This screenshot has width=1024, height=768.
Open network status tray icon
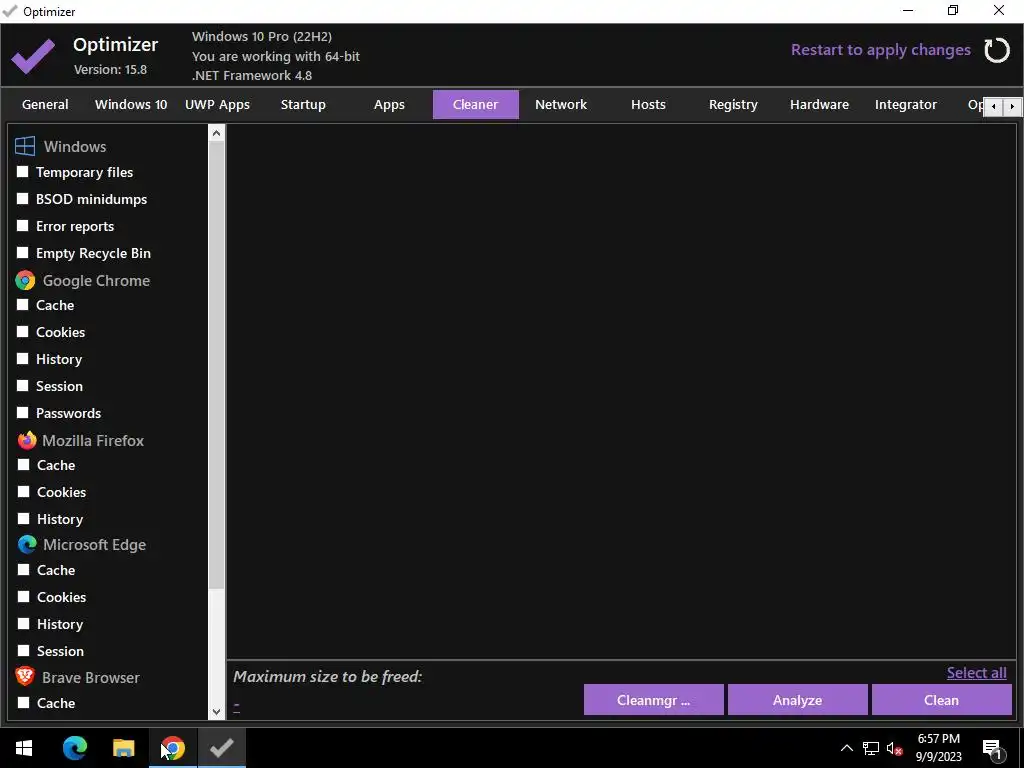(871, 748)
